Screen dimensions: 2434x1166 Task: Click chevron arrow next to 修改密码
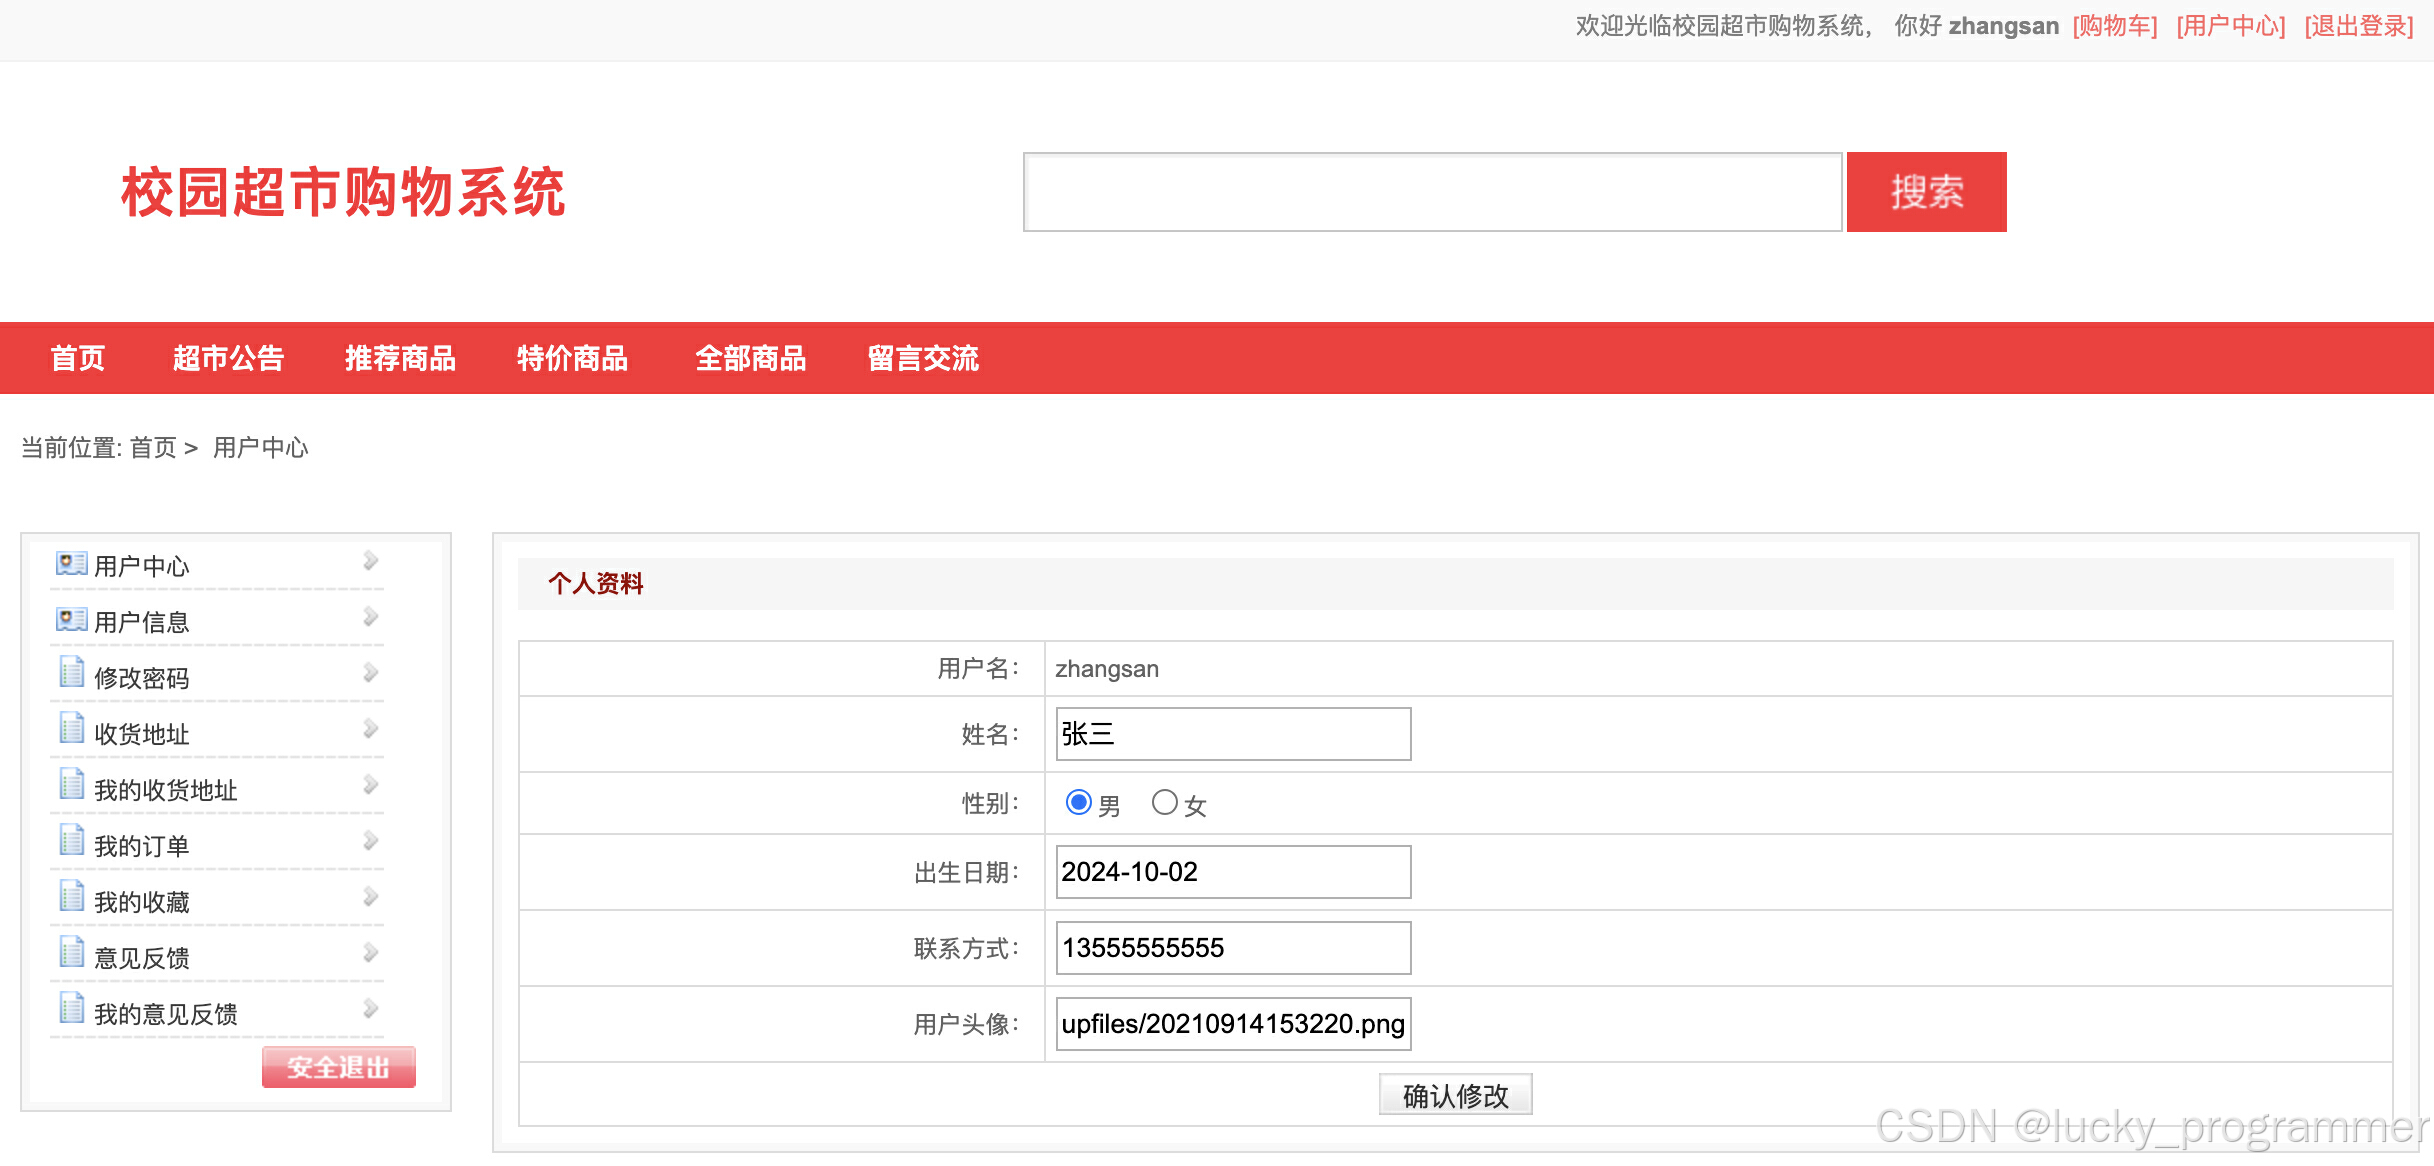[370, 673]
